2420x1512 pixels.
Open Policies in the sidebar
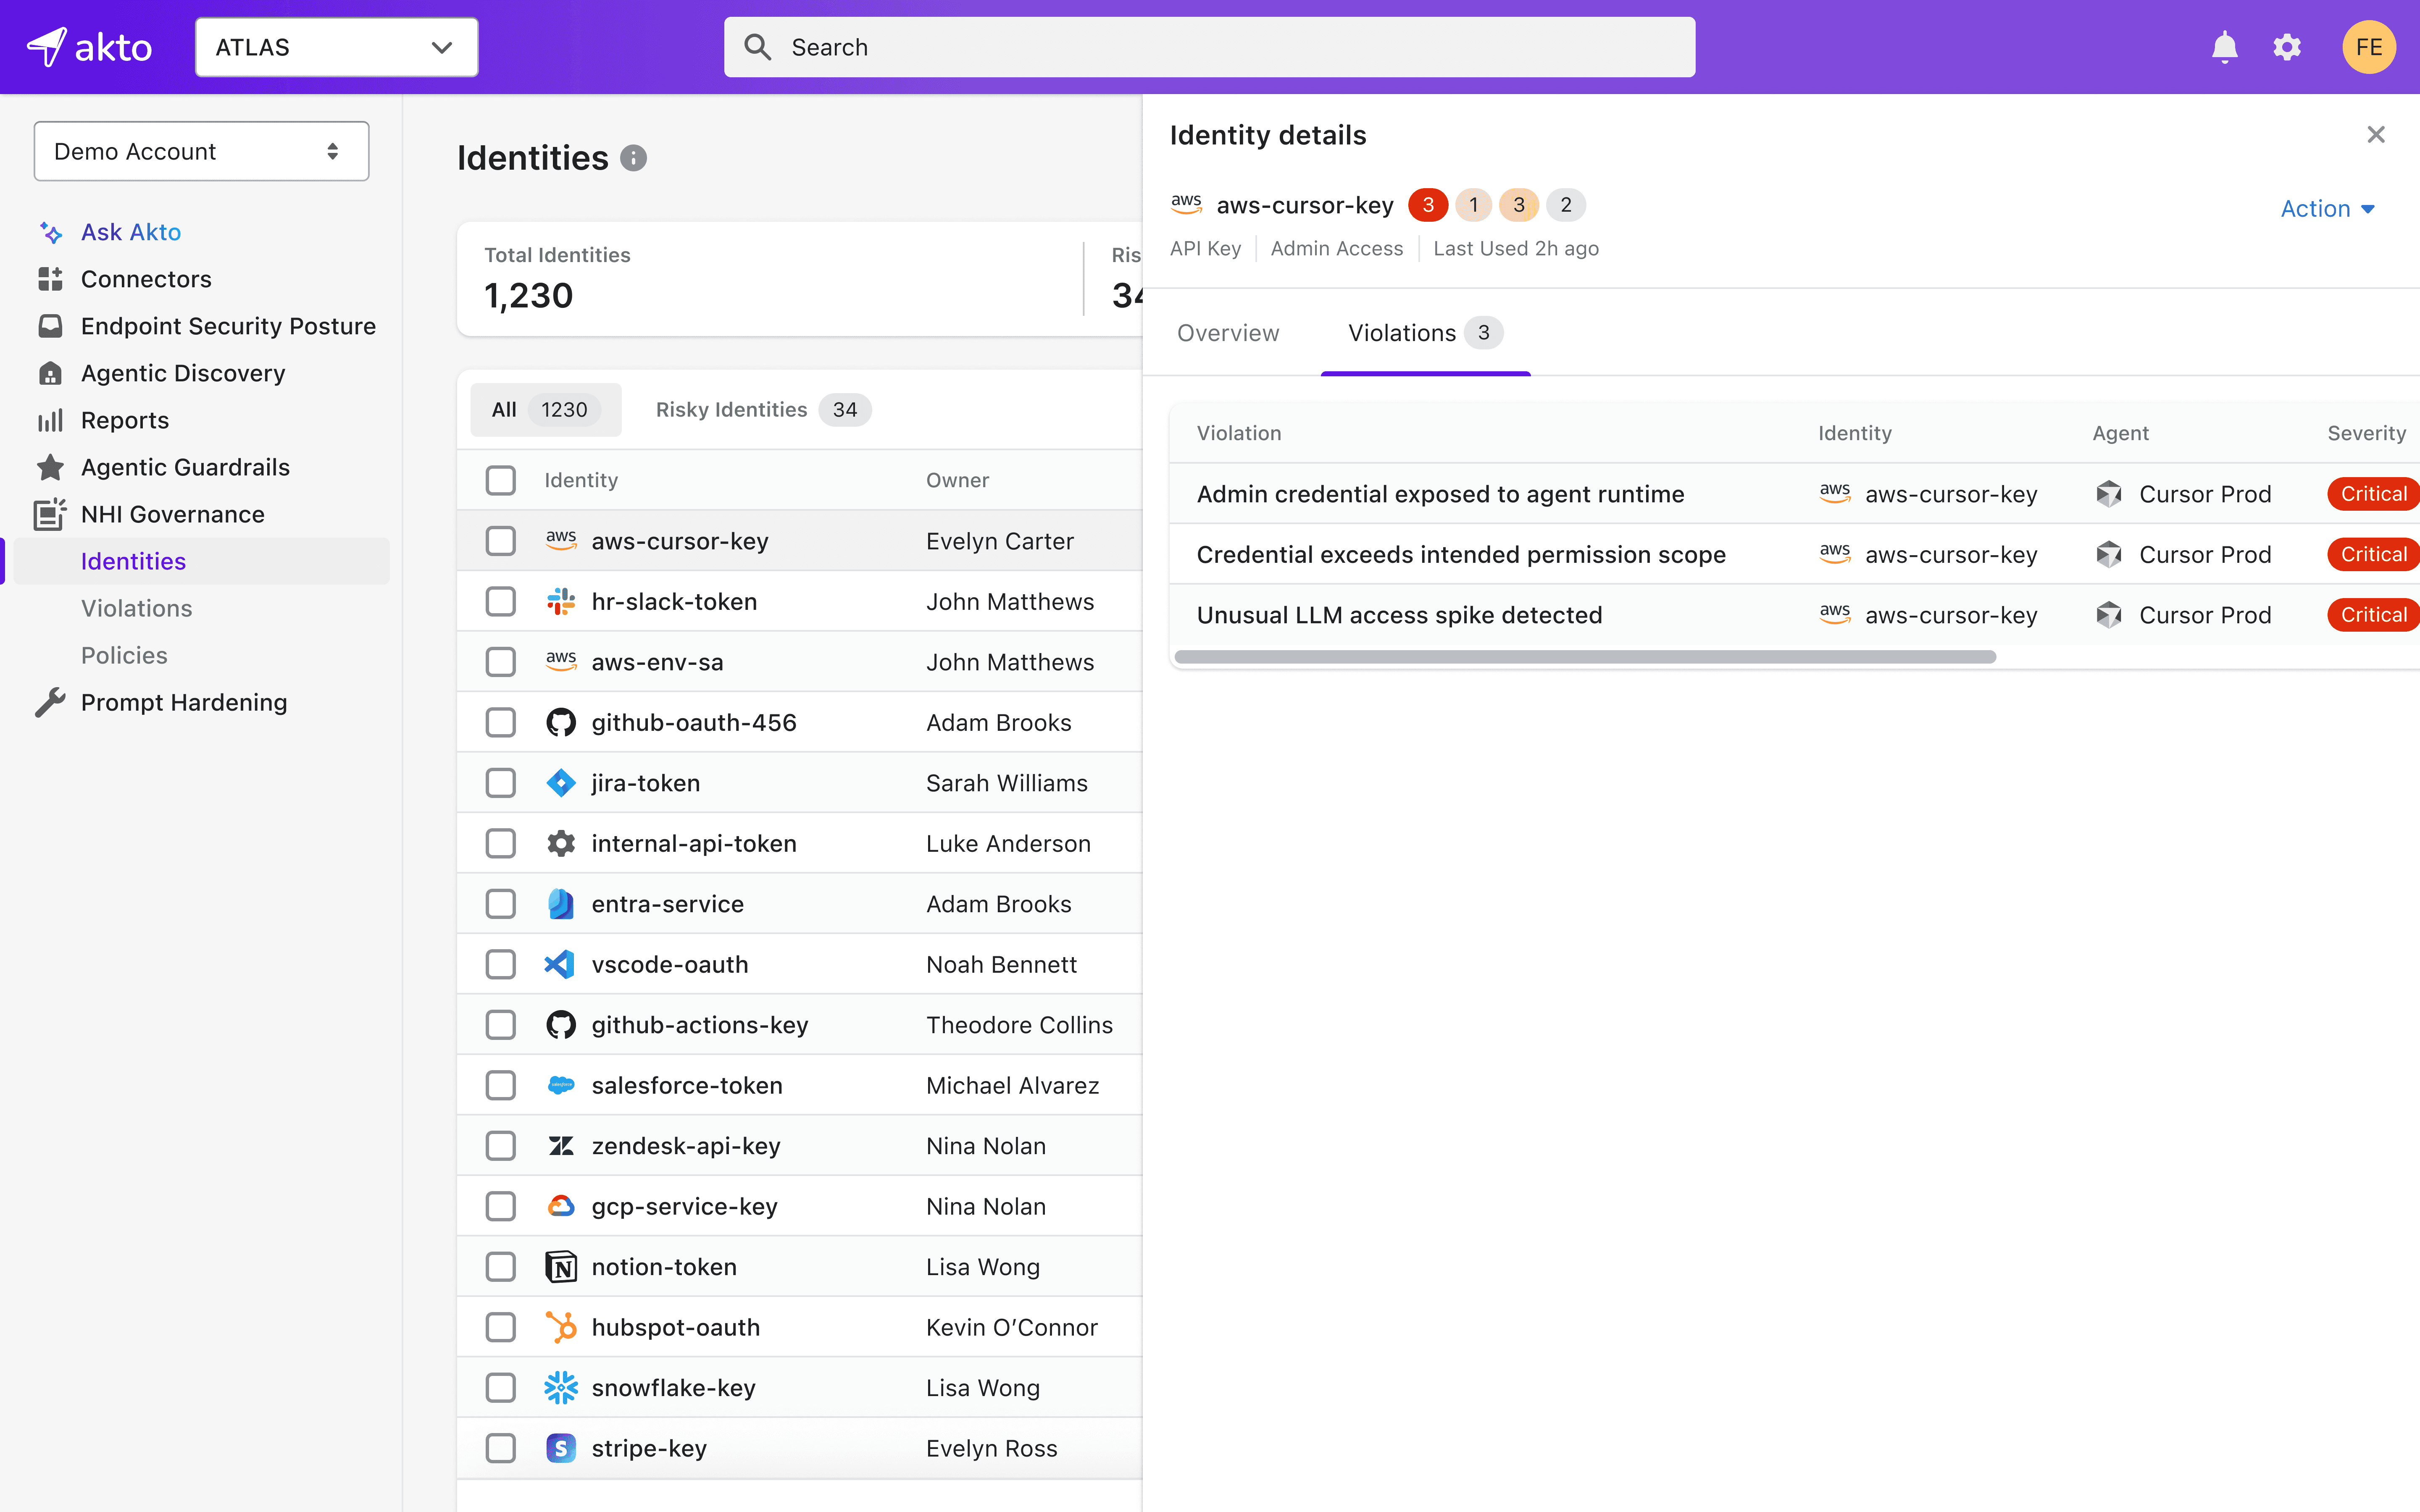point(124,655)
